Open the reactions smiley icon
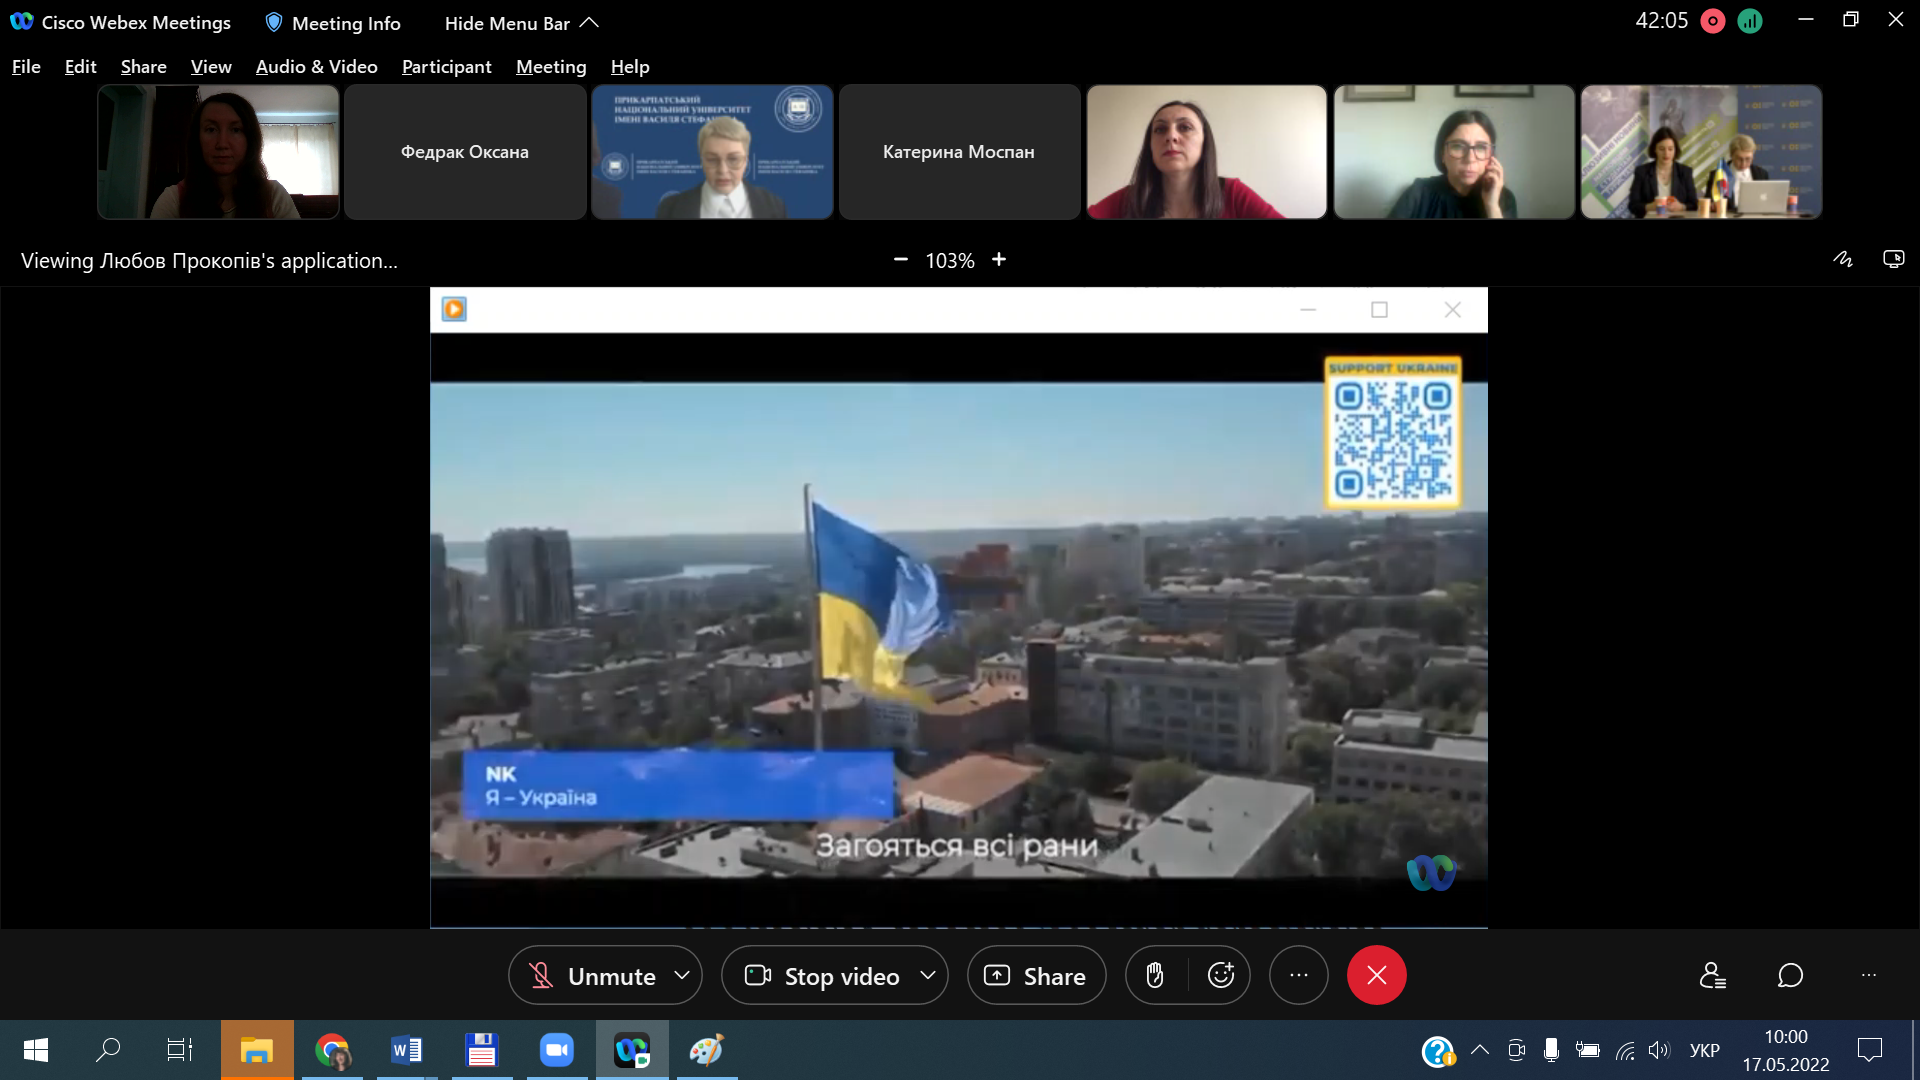This screenshot has width=1920, height=1080. (x=1220, y=975)
